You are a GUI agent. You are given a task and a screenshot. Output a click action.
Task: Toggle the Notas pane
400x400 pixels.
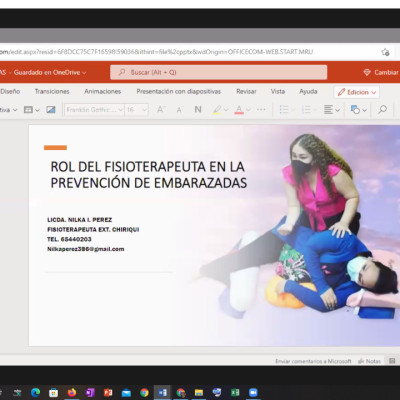click(369, 361)
